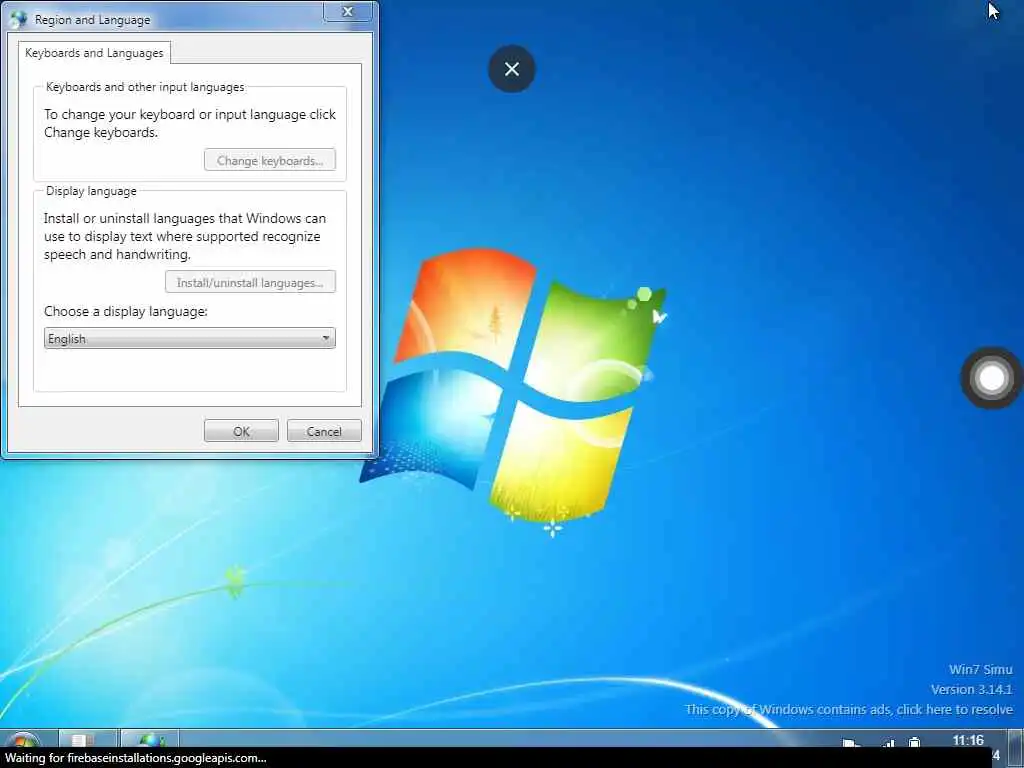This screenshot has width=1024, height=768.
Task: Click the Install/uninstall languages... button
Action: [x=250, y=282]
